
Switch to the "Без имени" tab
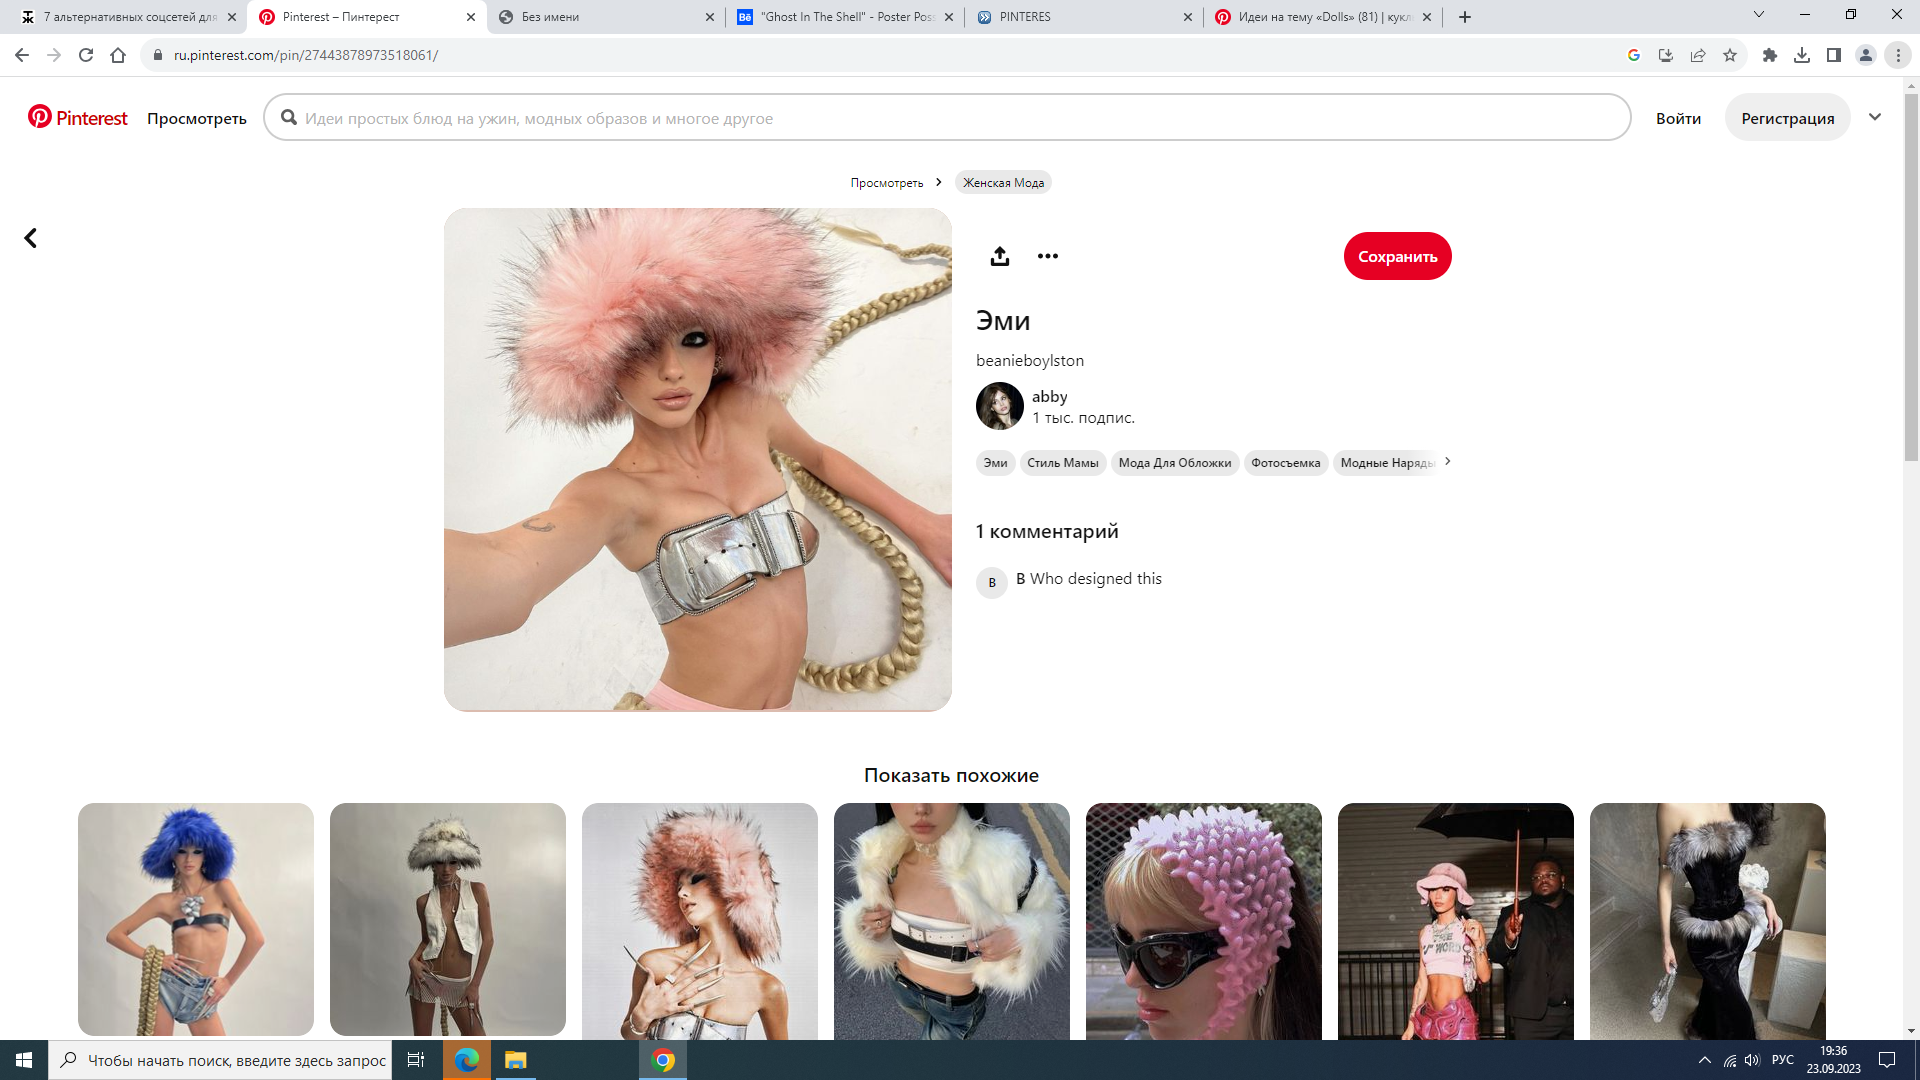606,17
